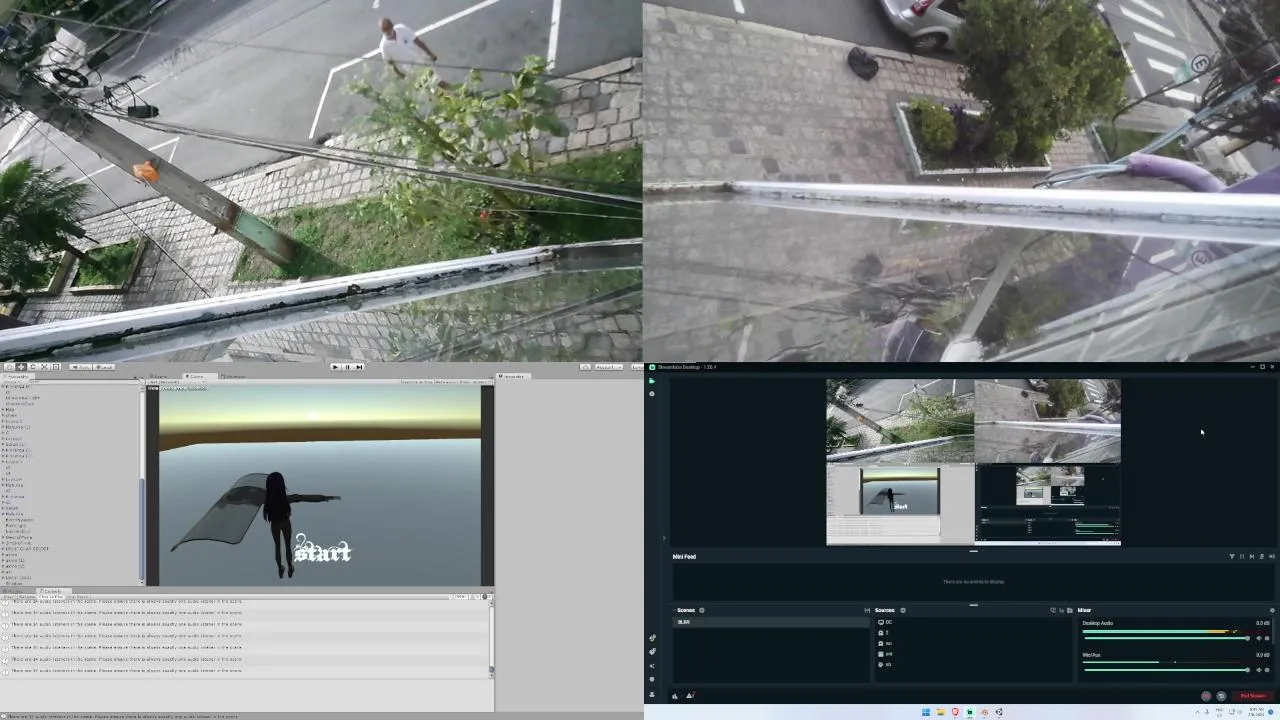This screenshot has width=1280, height=720.
Task: Click the Console panel vertical scrollbar
Action: pos(491,640)
